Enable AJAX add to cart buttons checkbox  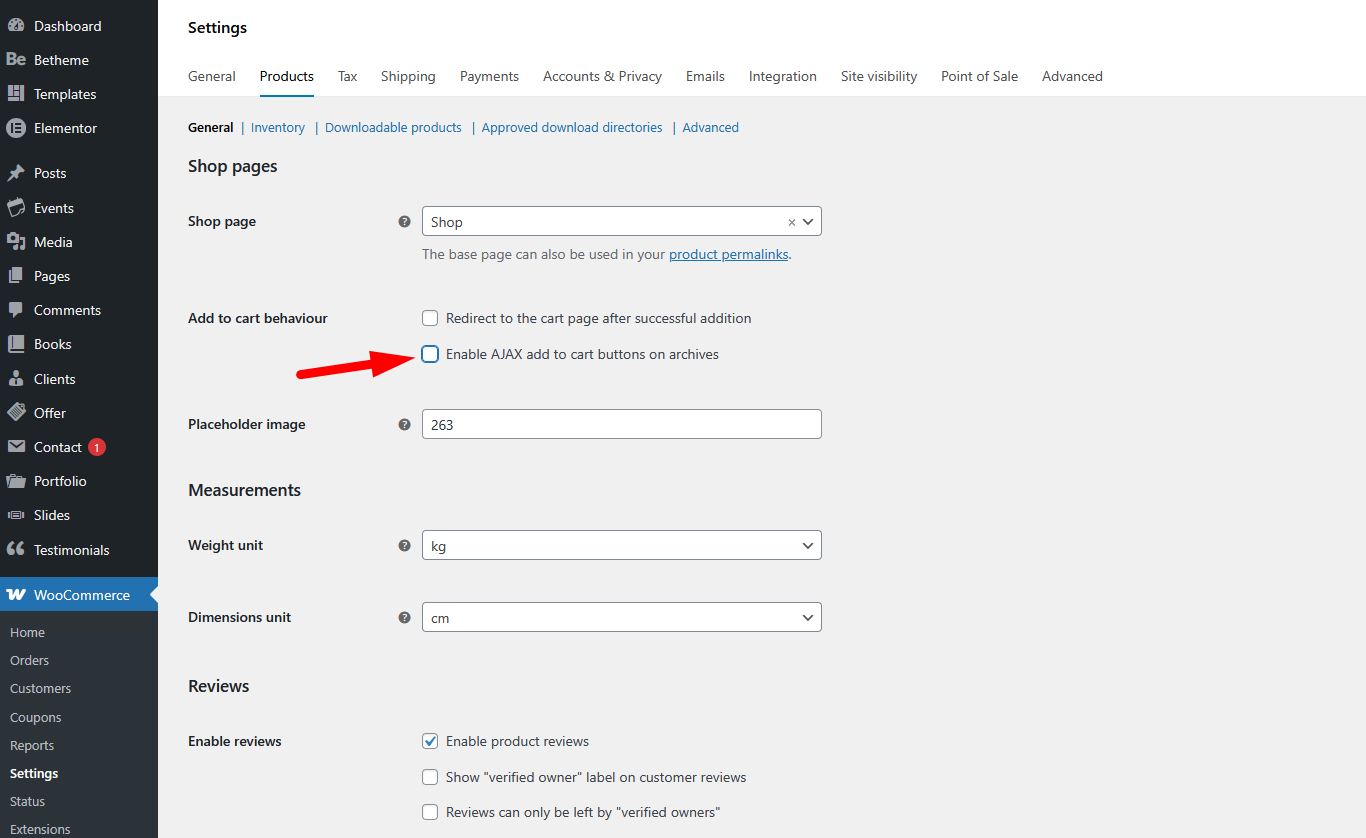430,354
